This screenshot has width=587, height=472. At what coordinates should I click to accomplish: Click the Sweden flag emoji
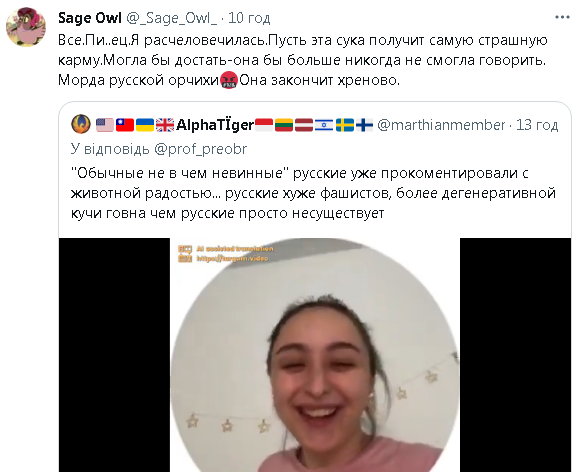(344, 125)
